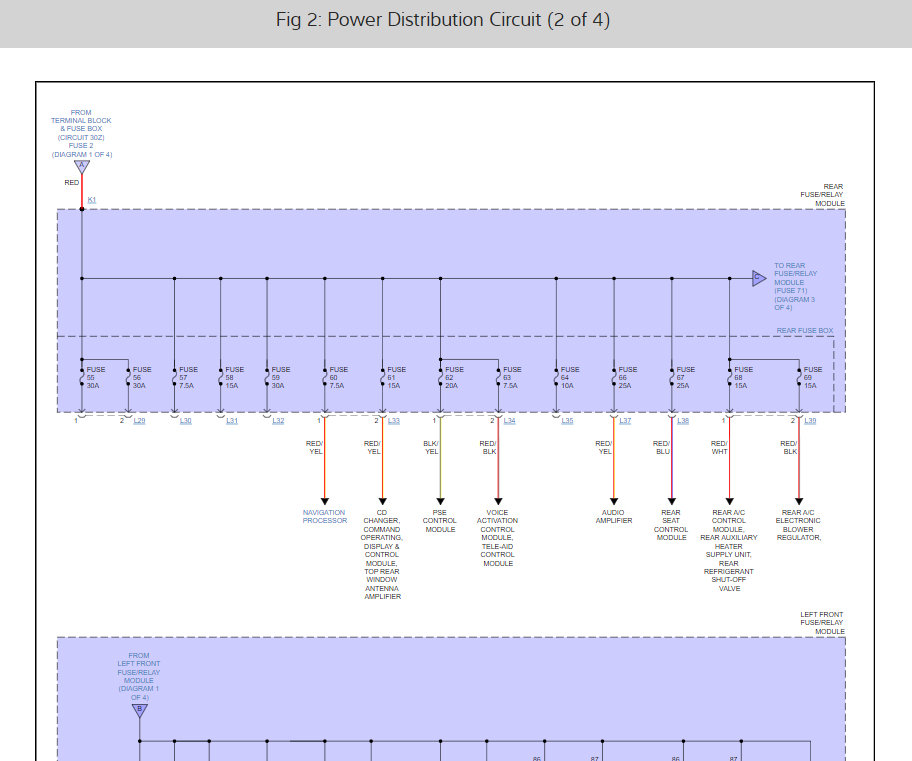Image resolution: width=912 pixels, height=761 pixels.
Task: Select the Fuse 60 7.5A label
Action: (338, 378)
